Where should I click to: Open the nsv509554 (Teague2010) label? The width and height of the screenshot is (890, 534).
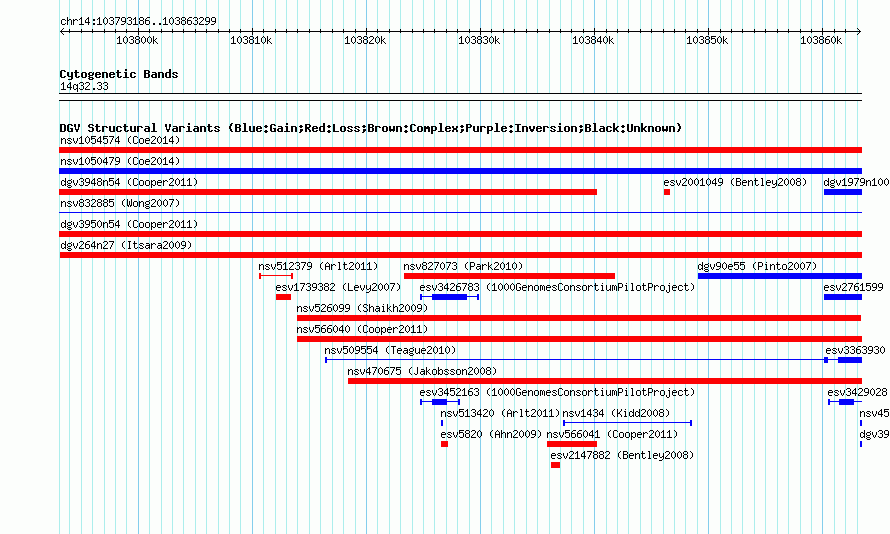[x=390, y=350]
